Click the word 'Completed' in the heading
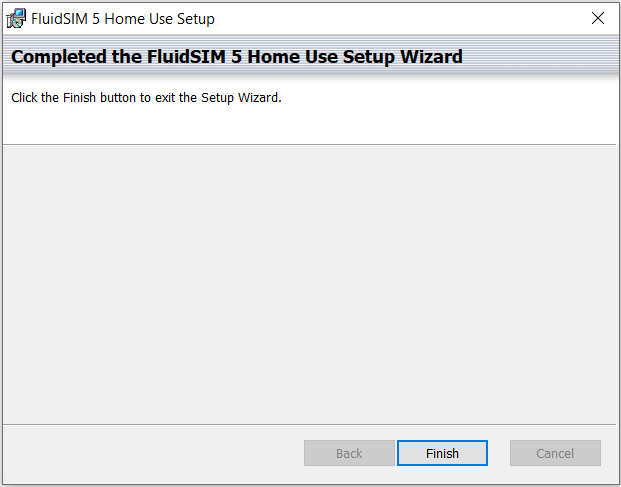The image size is (621, 487). pos(59,57)
